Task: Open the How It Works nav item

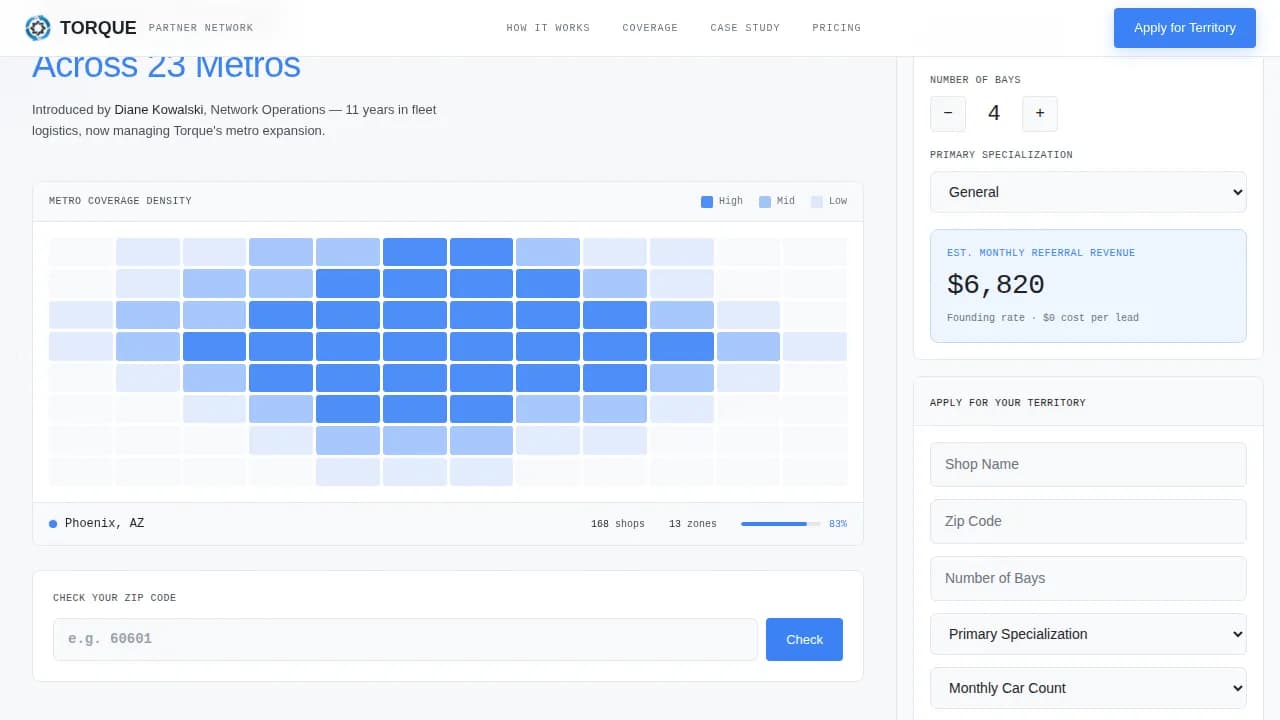Action: [548, 27]
